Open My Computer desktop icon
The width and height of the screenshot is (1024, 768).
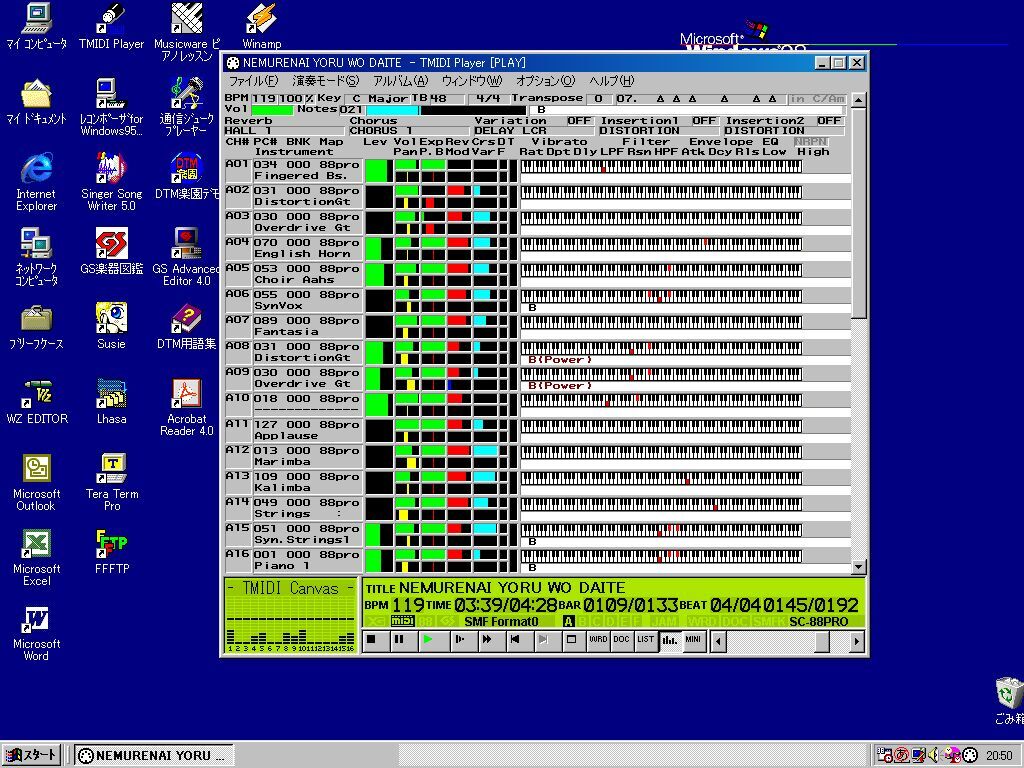[x=37, y=26]
